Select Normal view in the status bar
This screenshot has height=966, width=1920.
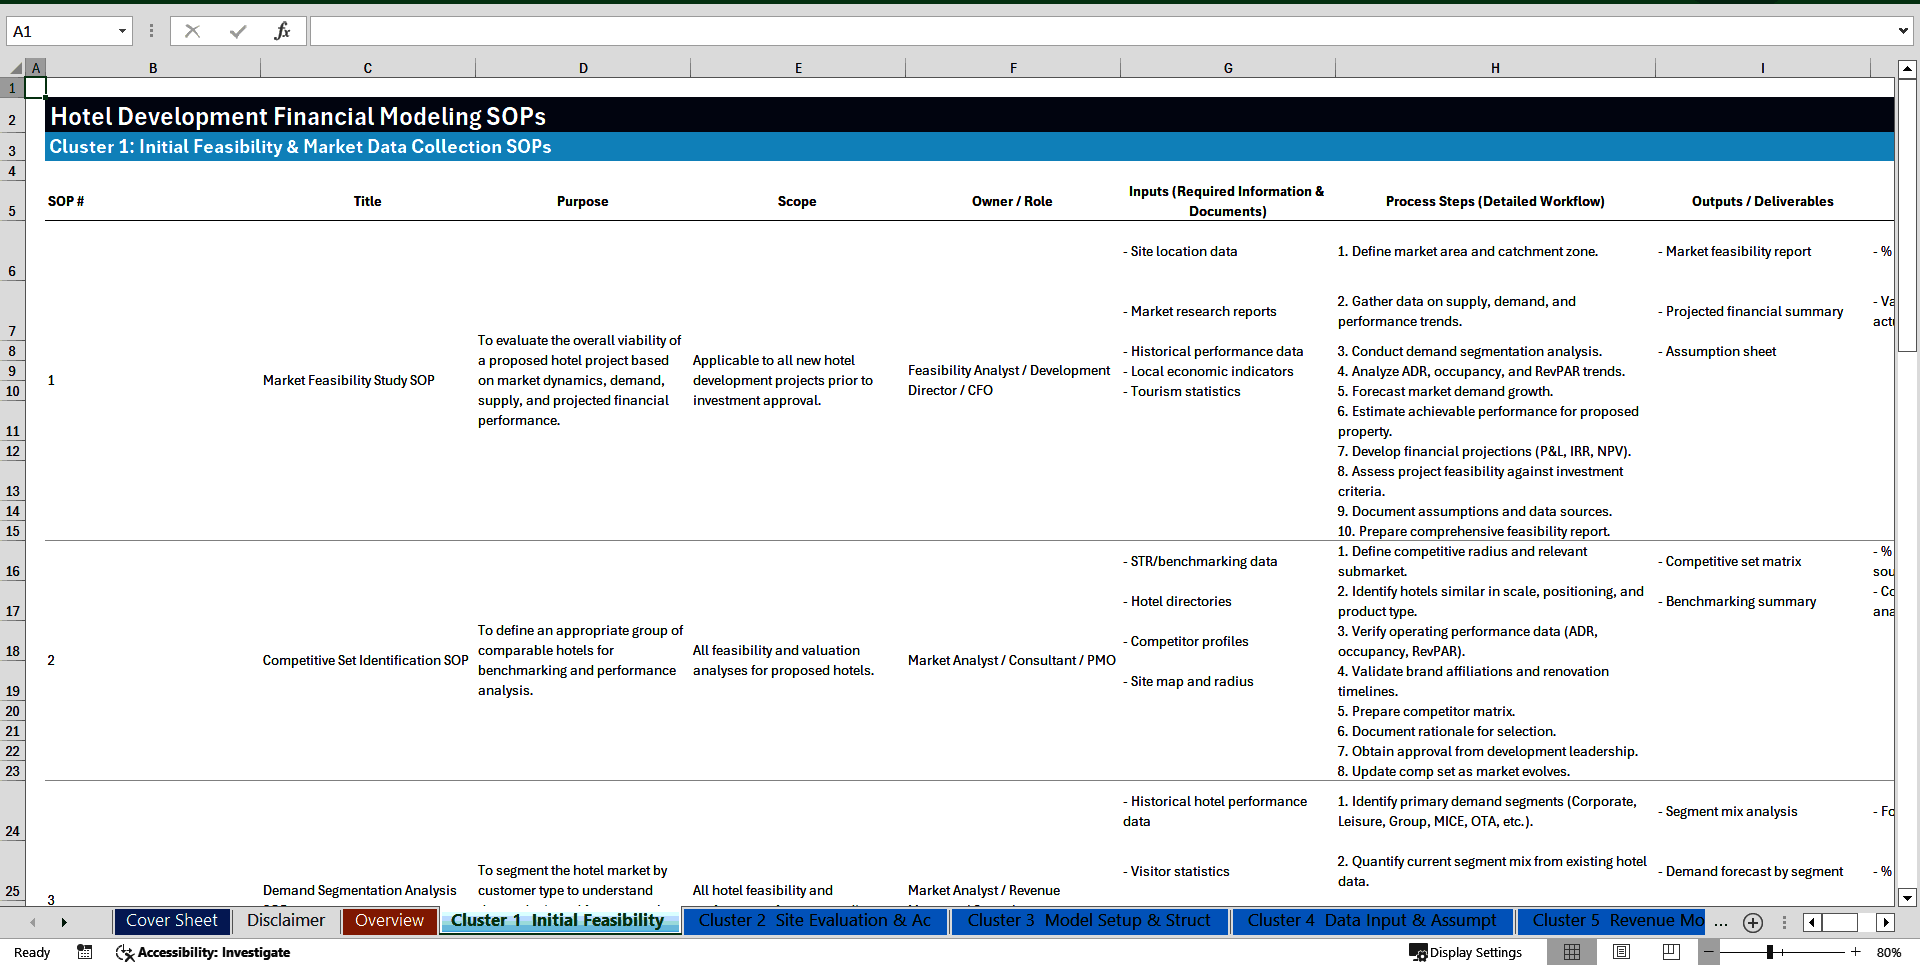tap(1571, 952)
